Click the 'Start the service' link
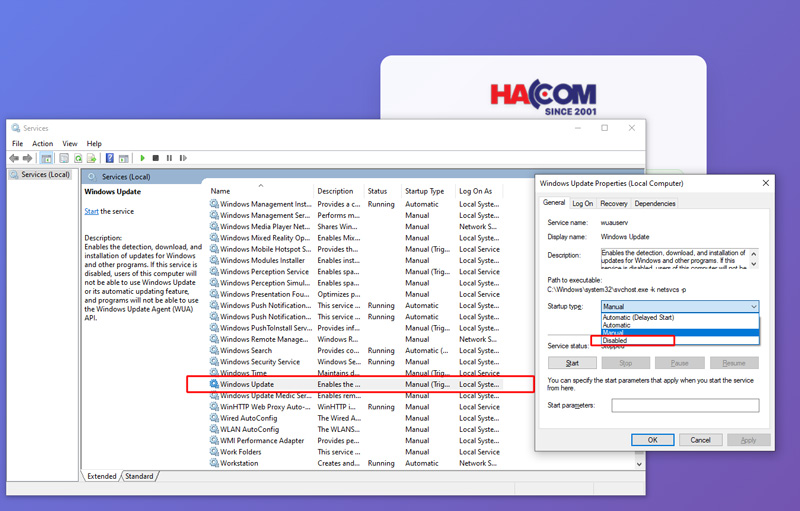Viewport: 800px width, 511px height. click(x=91, y=211)
